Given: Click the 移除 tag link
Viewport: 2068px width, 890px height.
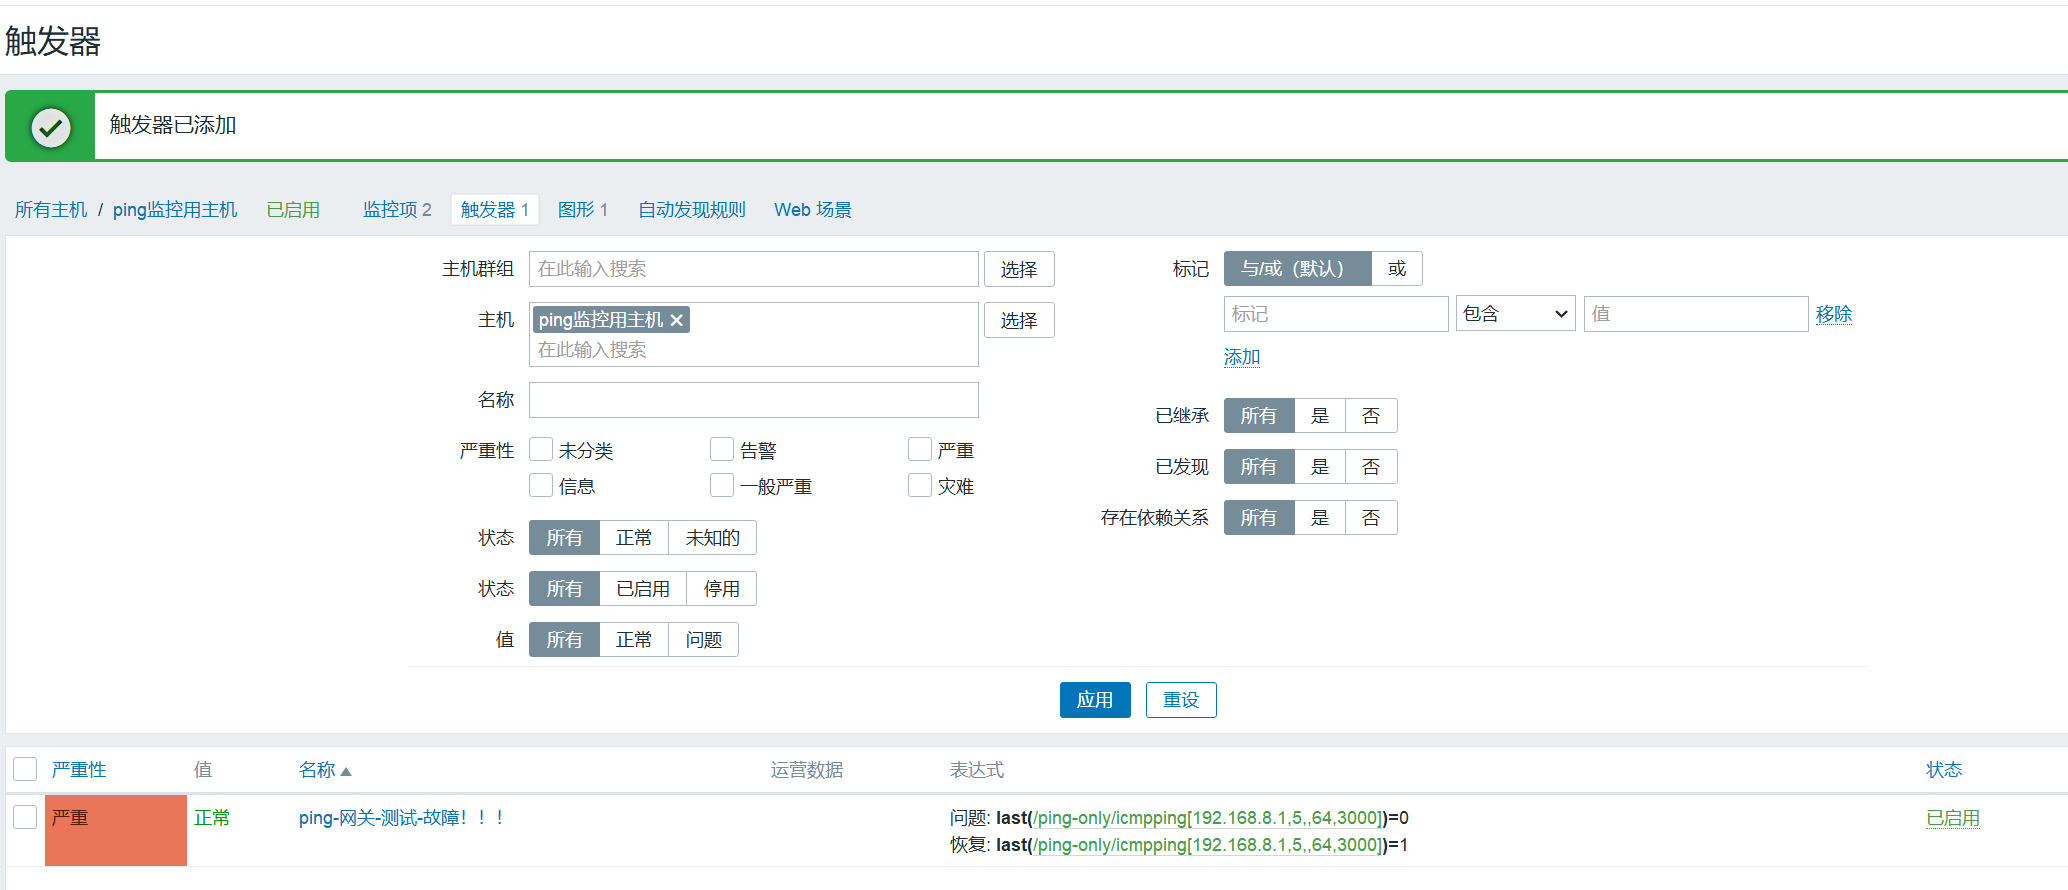Looking at the screenshot, I should pyautogui.click(x=1833, y=314).
